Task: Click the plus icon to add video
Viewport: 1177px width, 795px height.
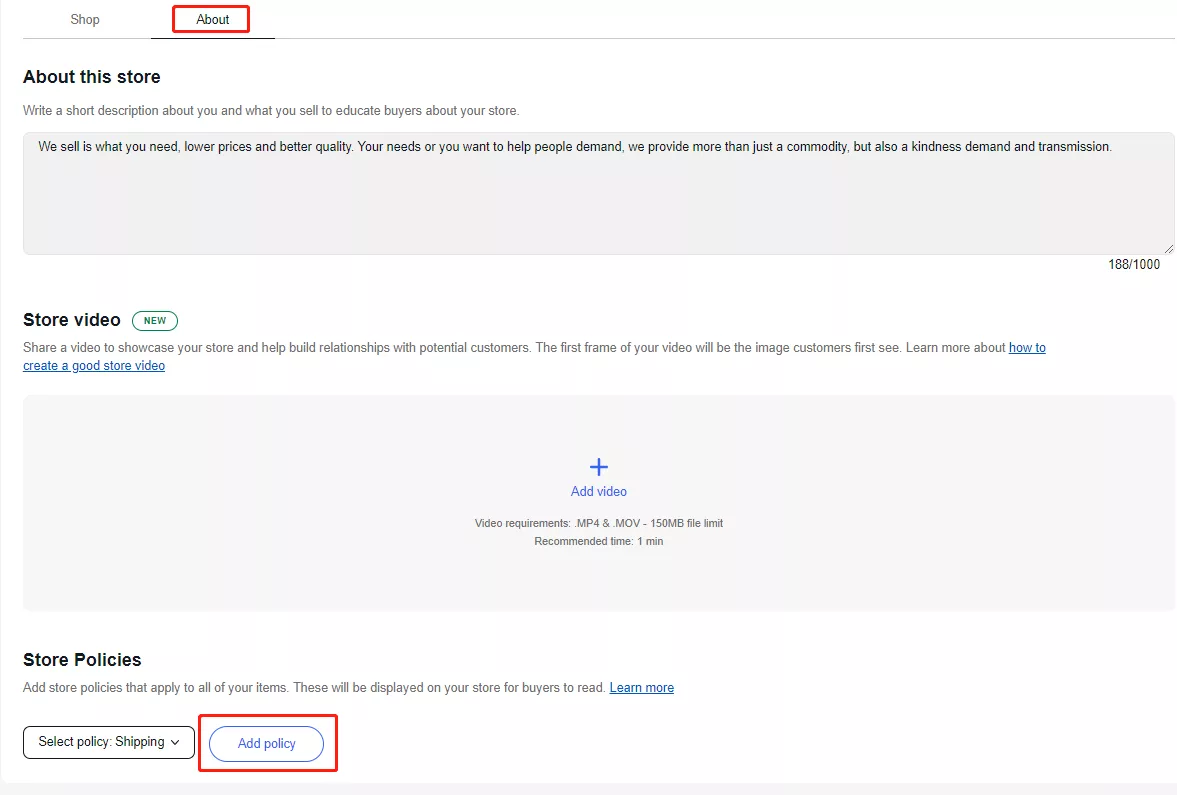Action: [598, 467]
